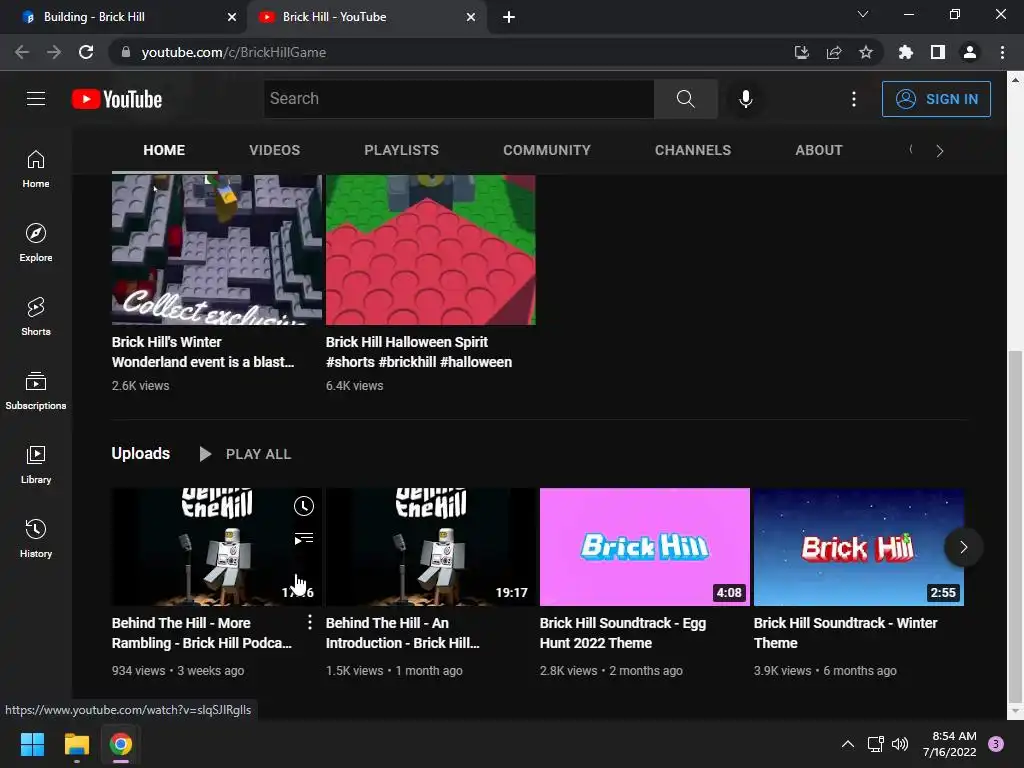This screenshot has height=768, width=1024.
Task: Switch to VIDEOS channel tab
Action: 274,150
